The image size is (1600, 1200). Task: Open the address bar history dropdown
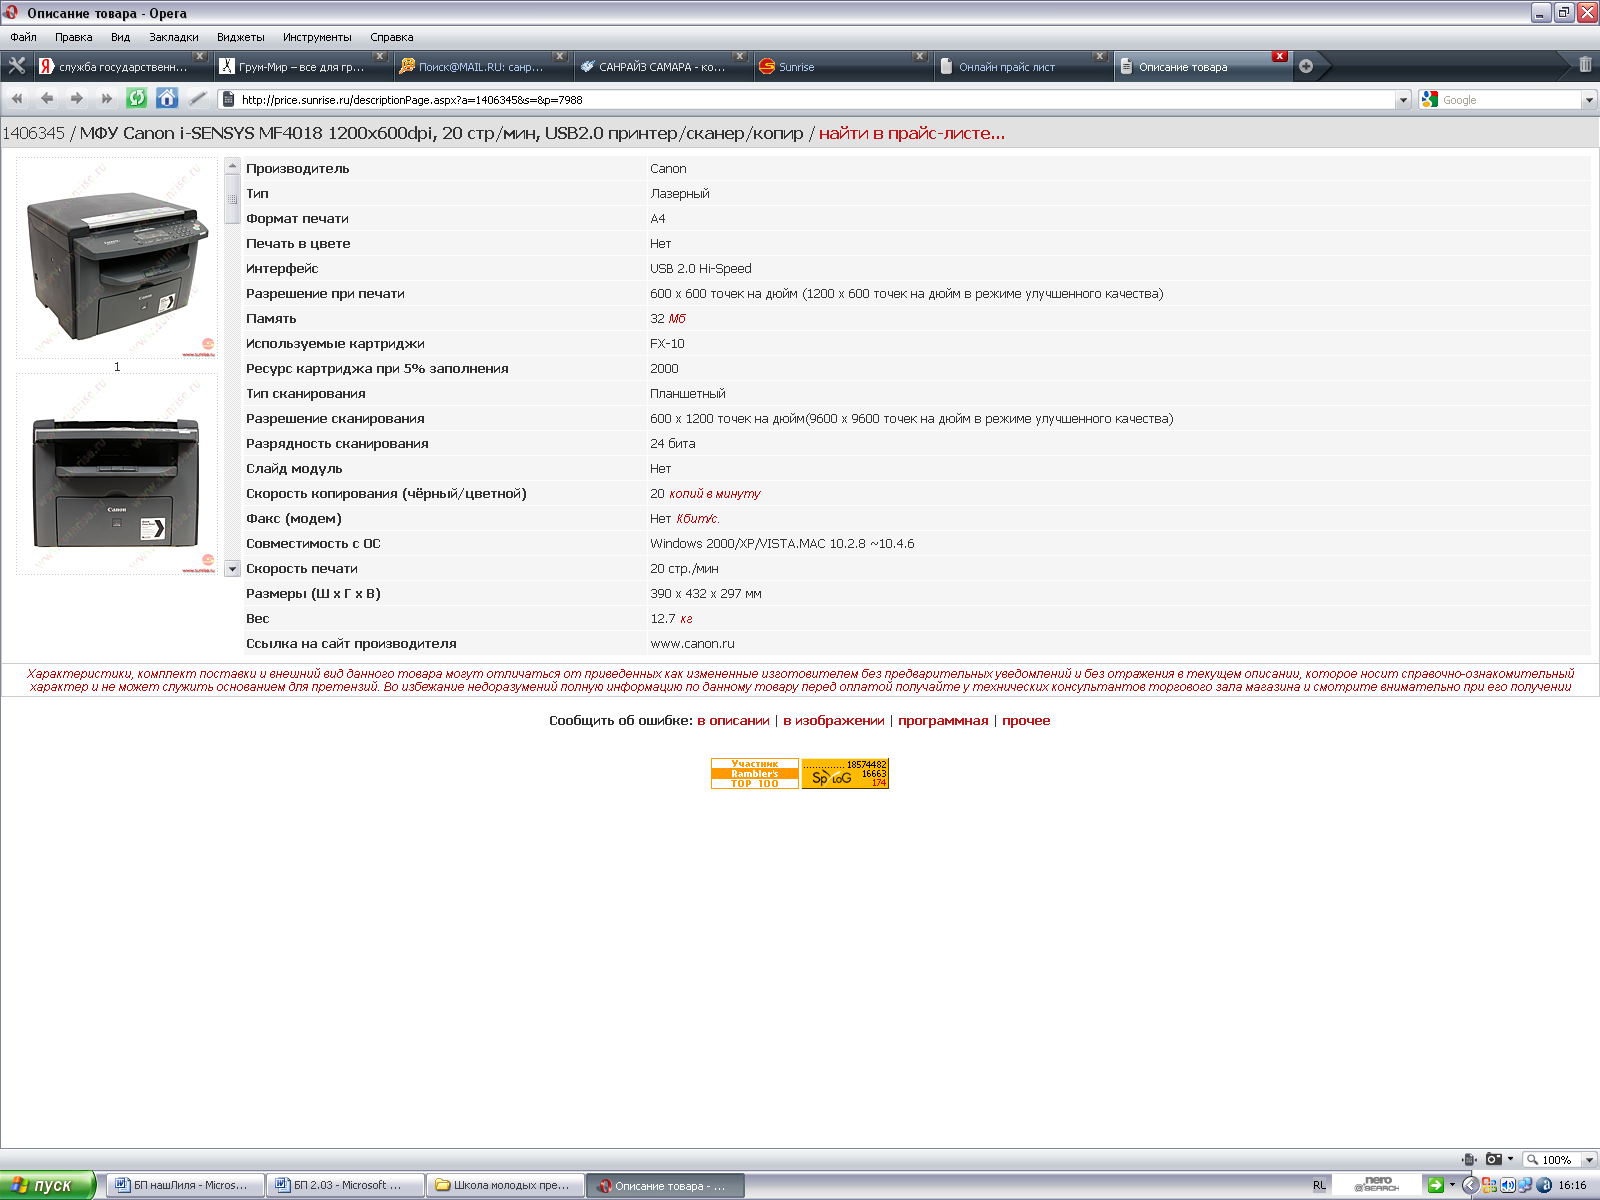pyautogui.click(x=1403, y=99)
